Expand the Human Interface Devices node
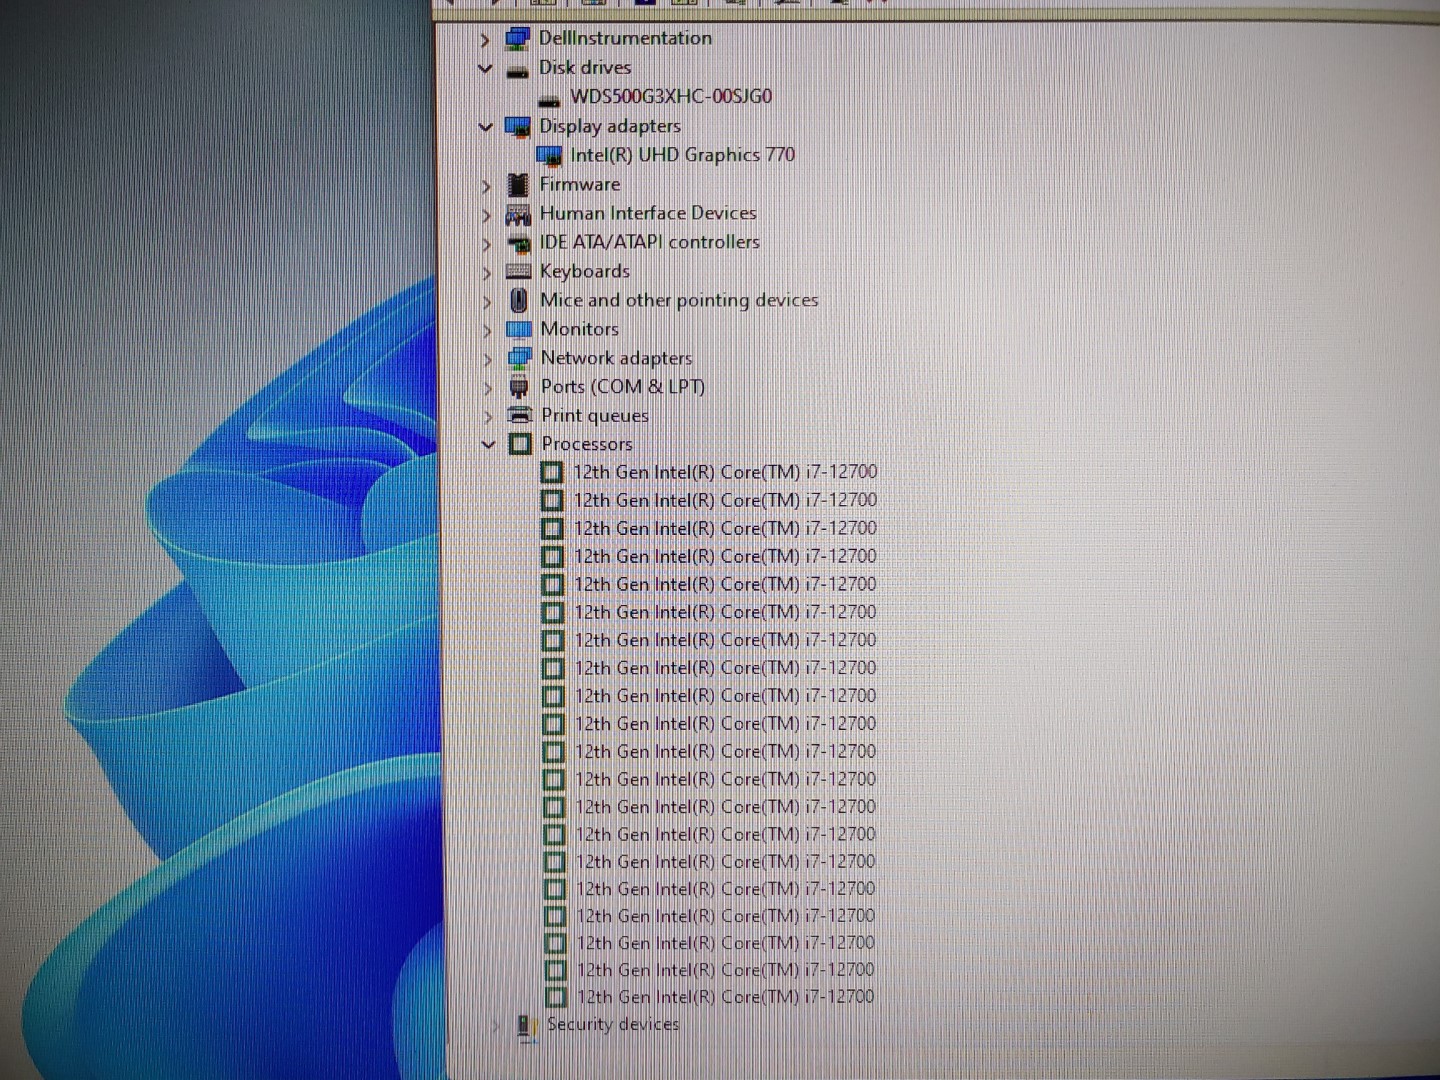 [487, 215]
